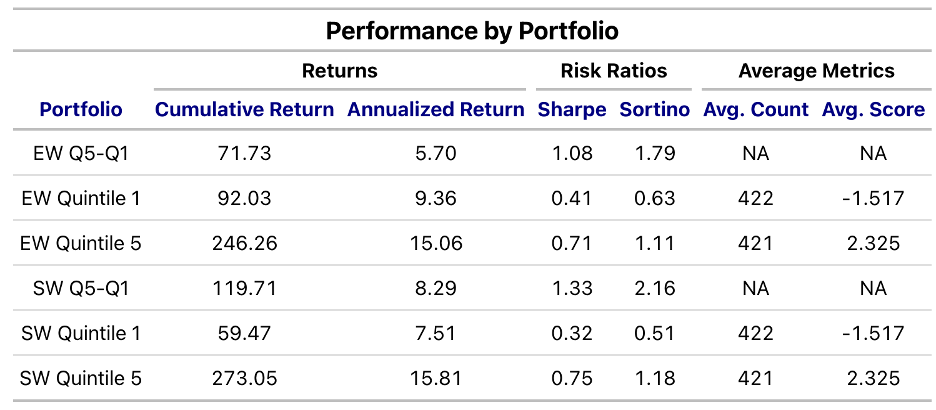Viewport: 936px width, 410px height.
Task: Click the Avg. Count column header
Action: 756,109
